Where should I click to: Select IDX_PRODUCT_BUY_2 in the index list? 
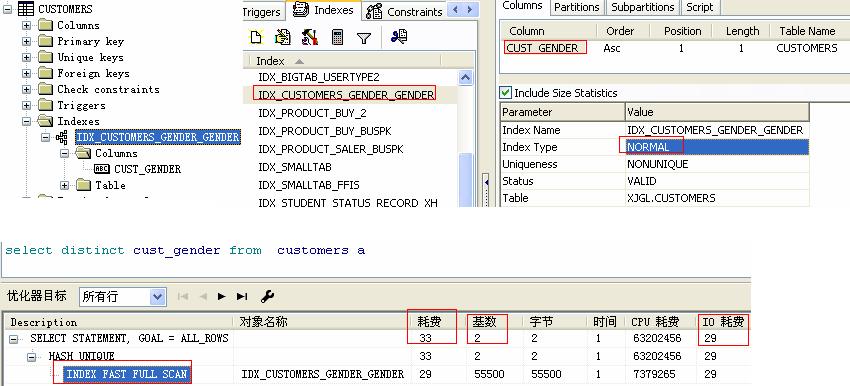[x=312, y=113]
